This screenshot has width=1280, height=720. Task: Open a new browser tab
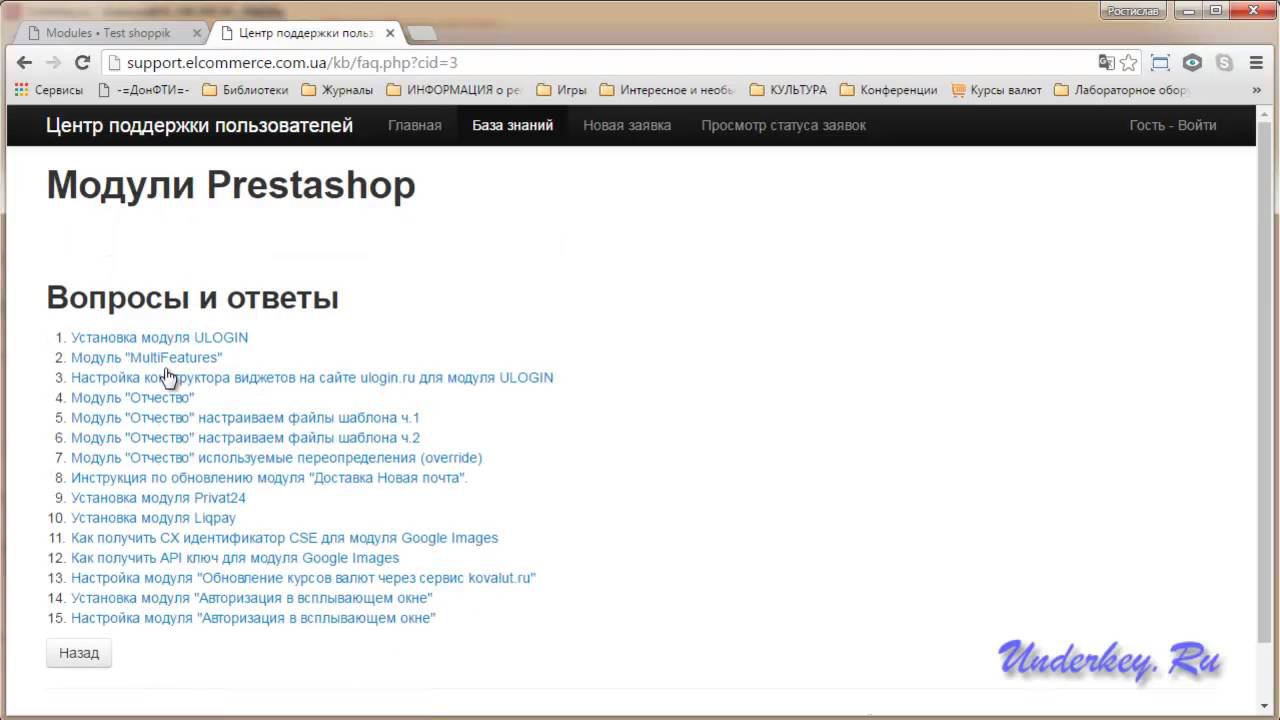tap(422, 33)
